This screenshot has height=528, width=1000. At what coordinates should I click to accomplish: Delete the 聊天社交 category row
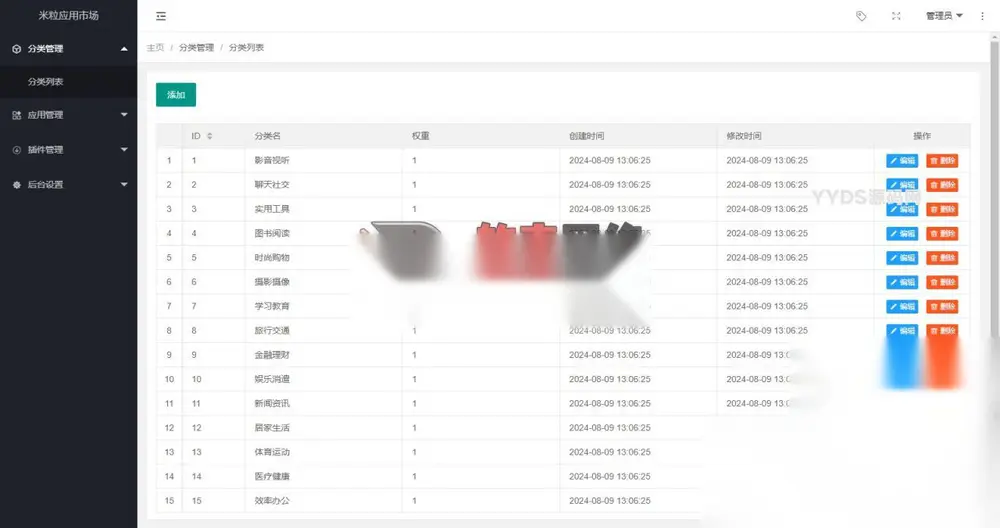click(942, 185)
